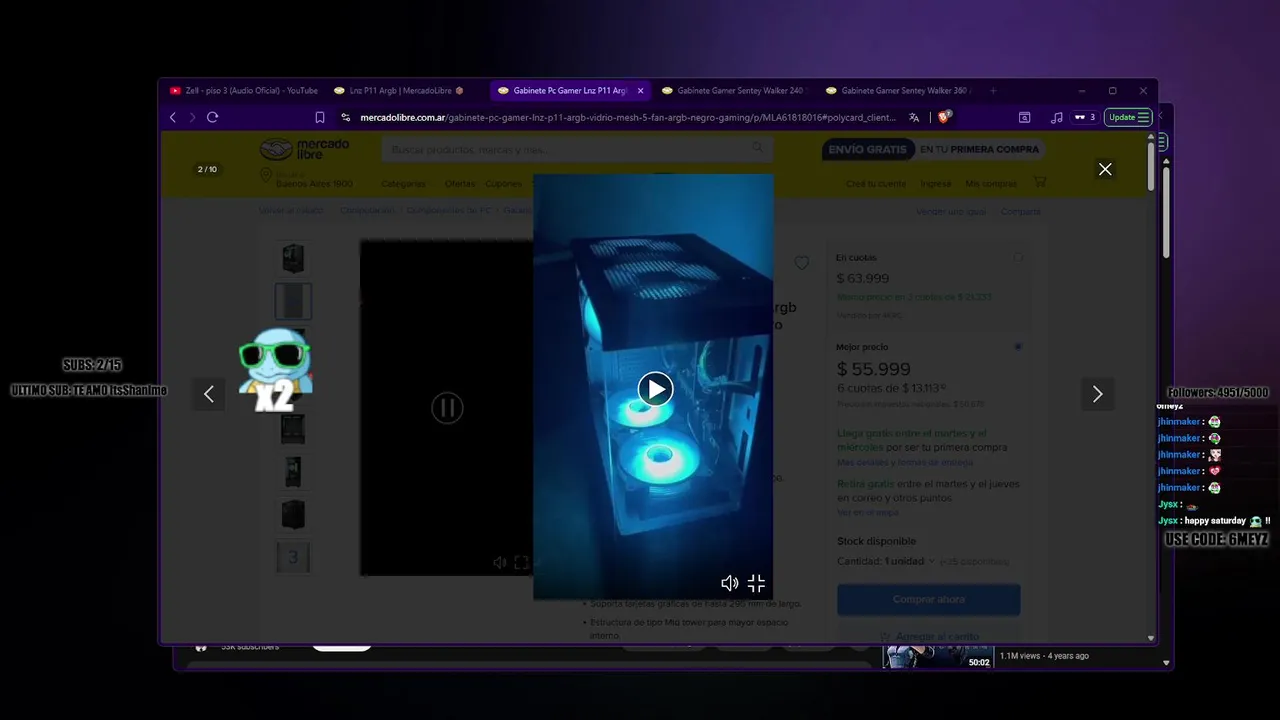This screenshot has width=1280, height=720.
Task: Open Mis compras link
Action: (x=991, y=184)
